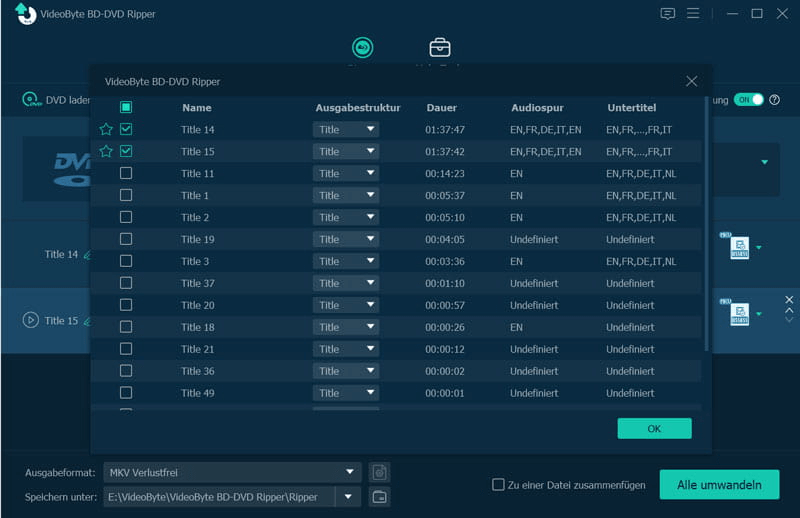Toggle the select-all checkbox in header
The height and width of the screenshot is (518, 800).
[x=126, y=107]
